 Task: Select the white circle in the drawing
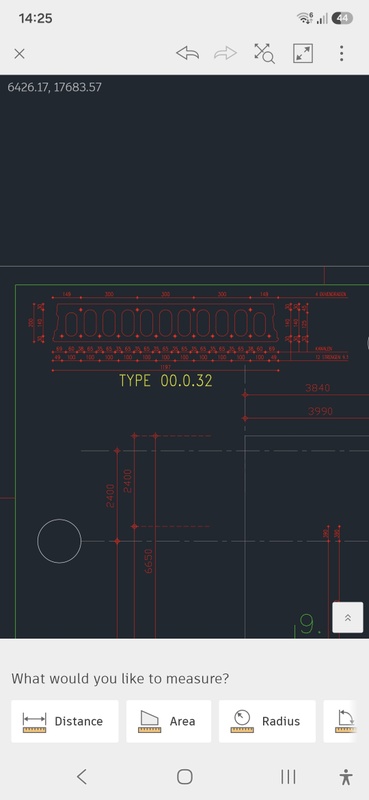(59, 541)
